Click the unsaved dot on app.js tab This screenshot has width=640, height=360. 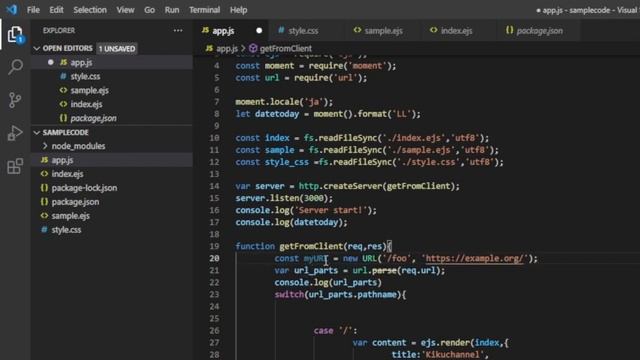click(259, 31)
